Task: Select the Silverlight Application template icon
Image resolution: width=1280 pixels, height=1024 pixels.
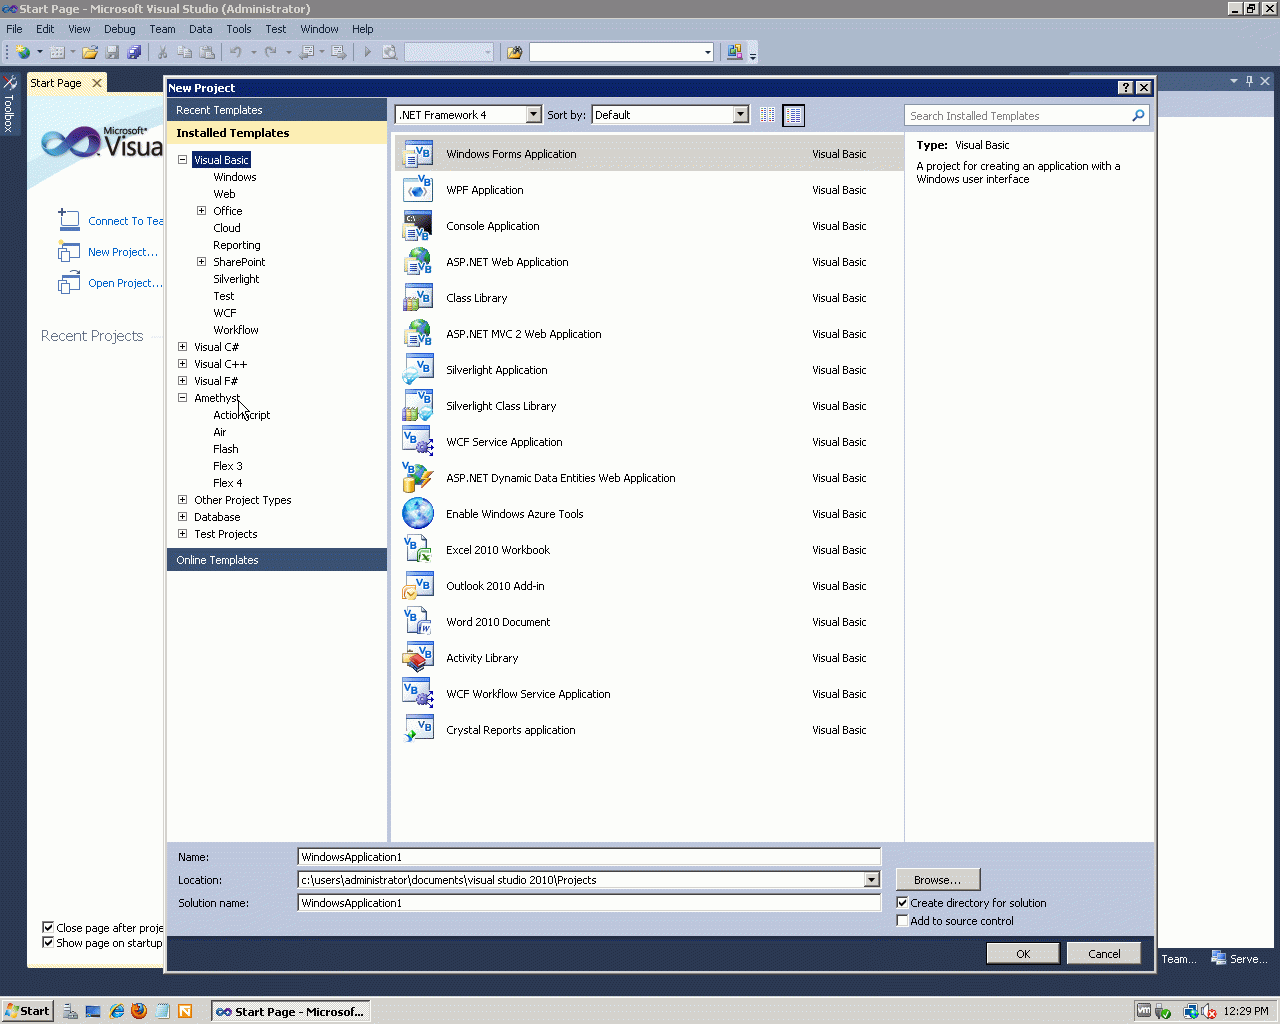Action: [x=418, y=370]
